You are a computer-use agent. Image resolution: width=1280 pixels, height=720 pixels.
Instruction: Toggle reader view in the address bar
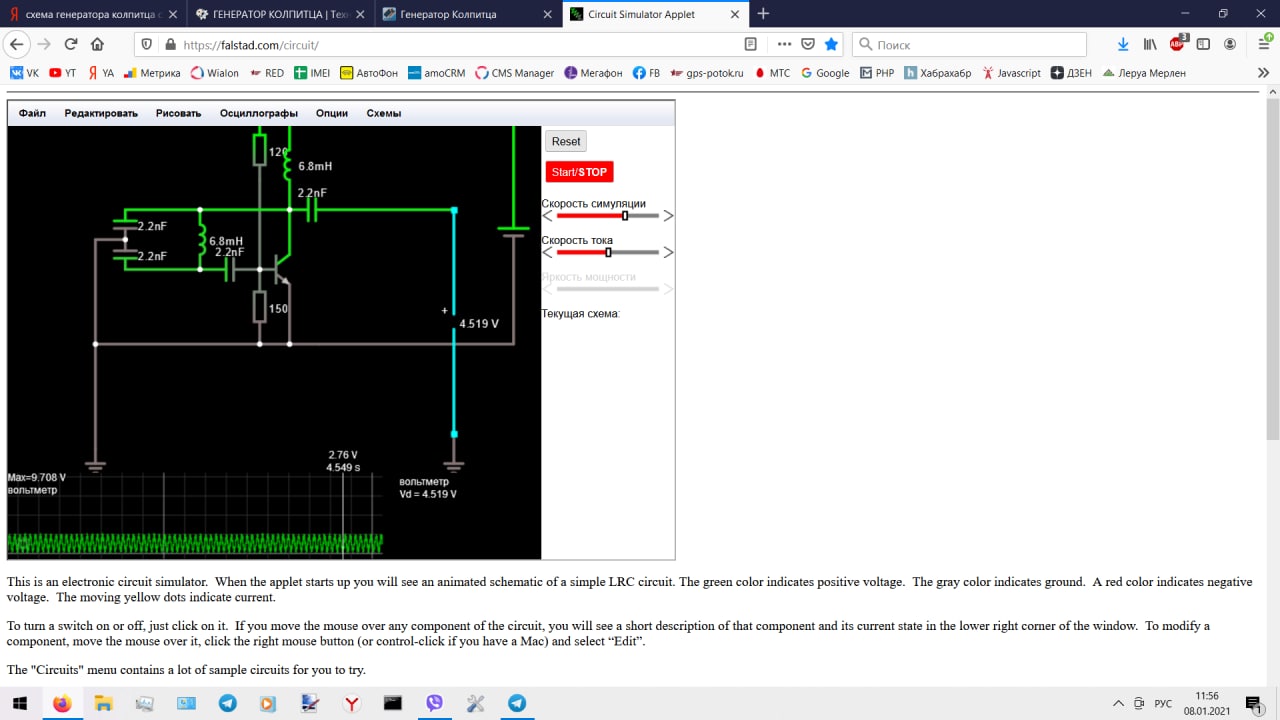(751, 44)
